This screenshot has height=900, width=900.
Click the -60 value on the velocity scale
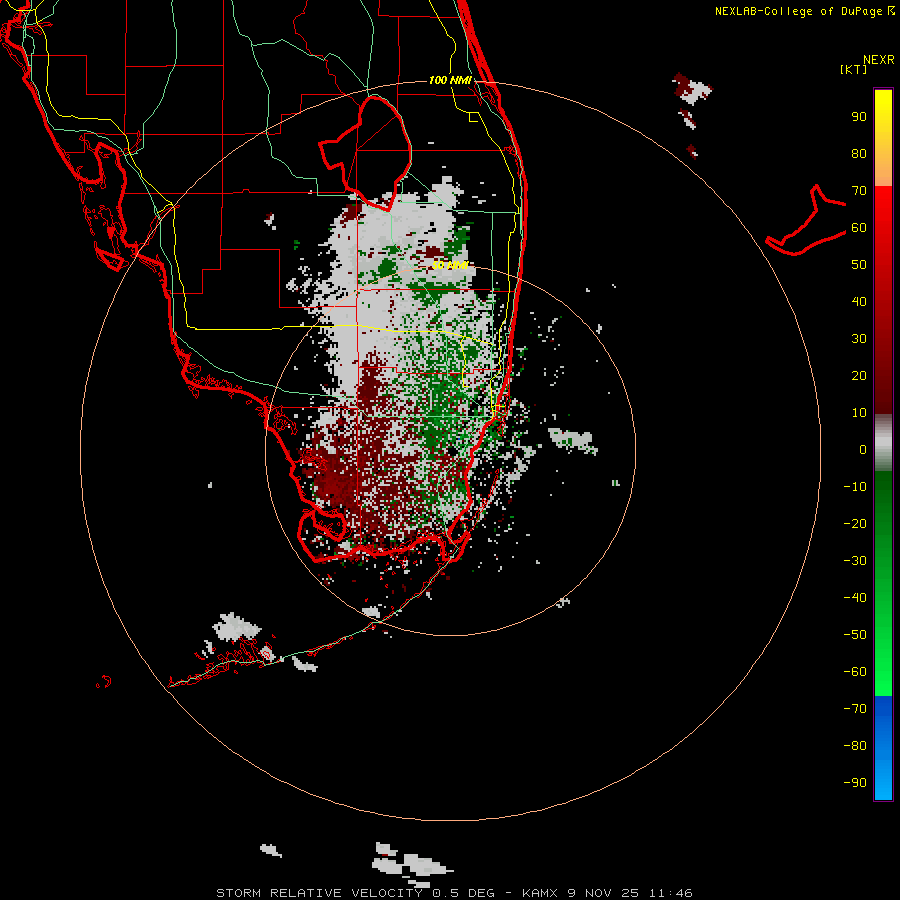pos(855,672)
